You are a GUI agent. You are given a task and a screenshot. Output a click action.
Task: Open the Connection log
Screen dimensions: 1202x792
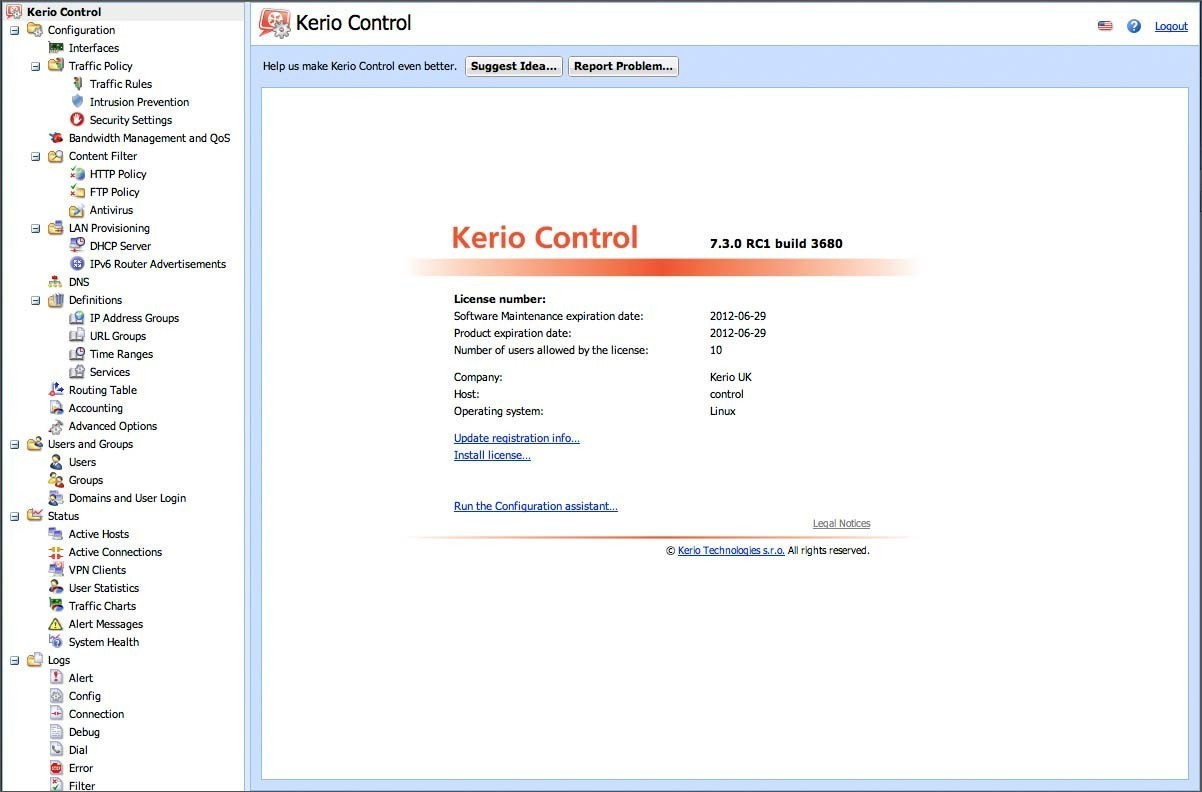pos(97,714)
